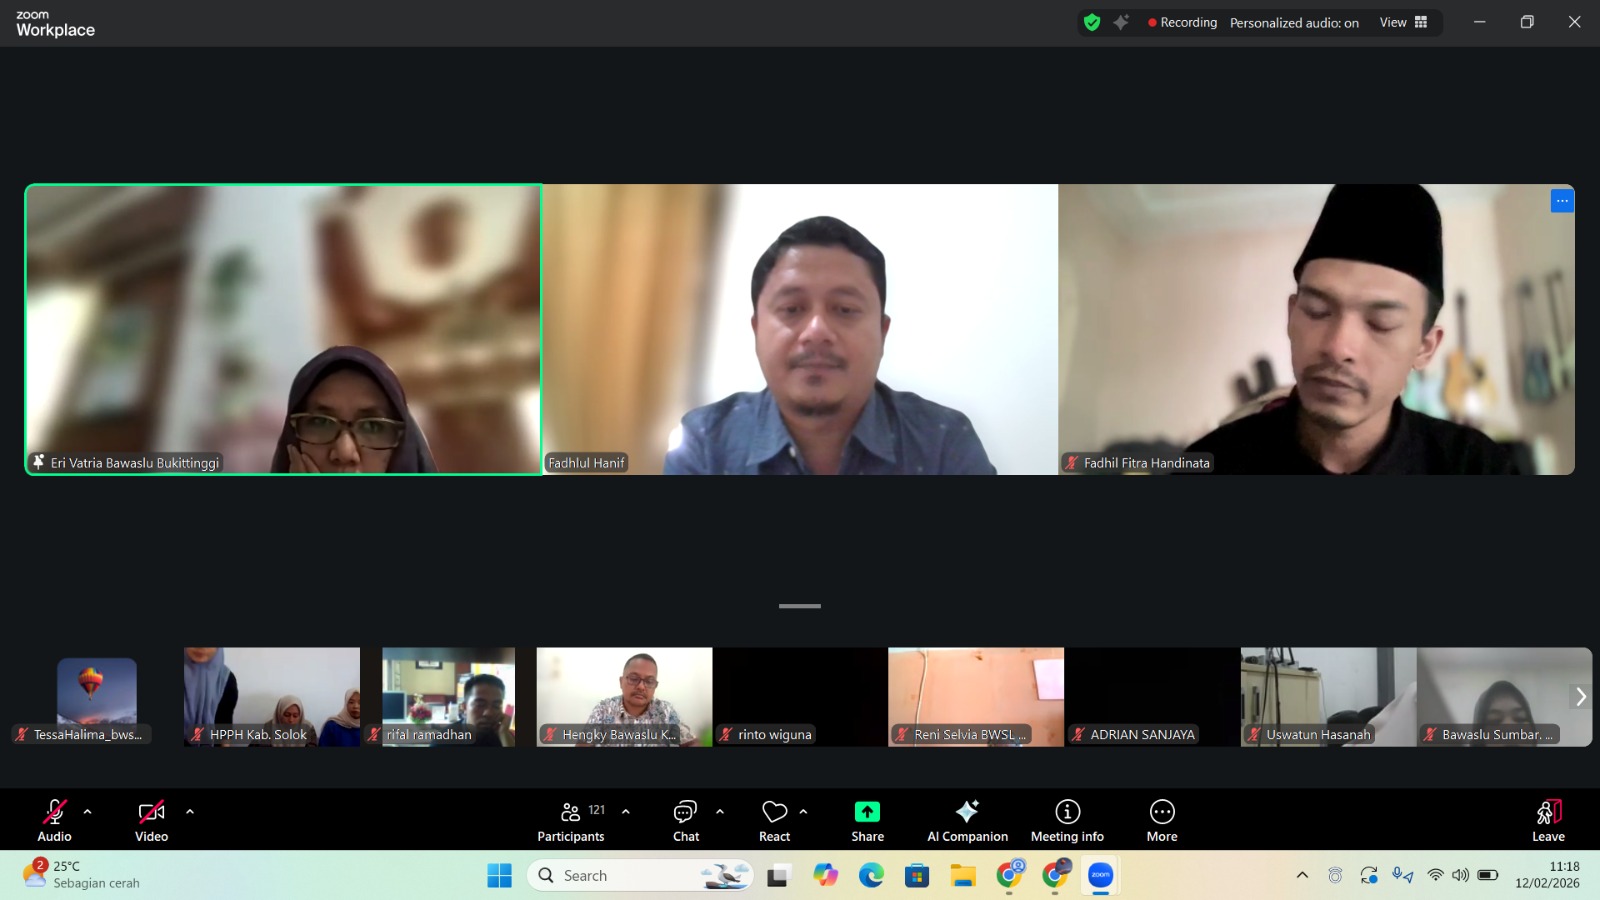Expand the arrow next to Participants
This screenshot has width=1600, height=900.
(x=626, y=812)
